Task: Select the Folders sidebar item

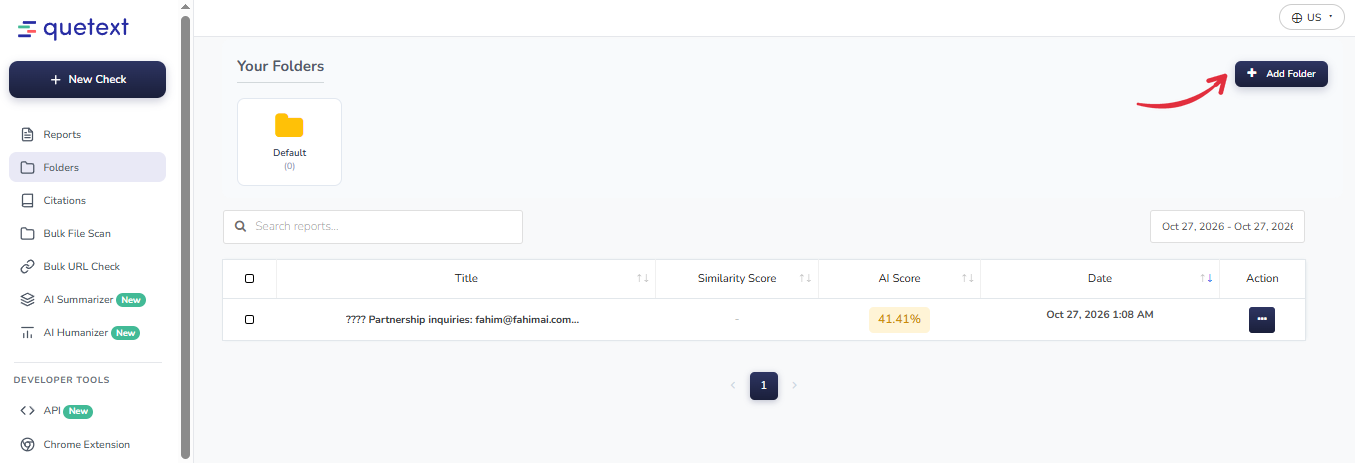Action: (87, 167)
